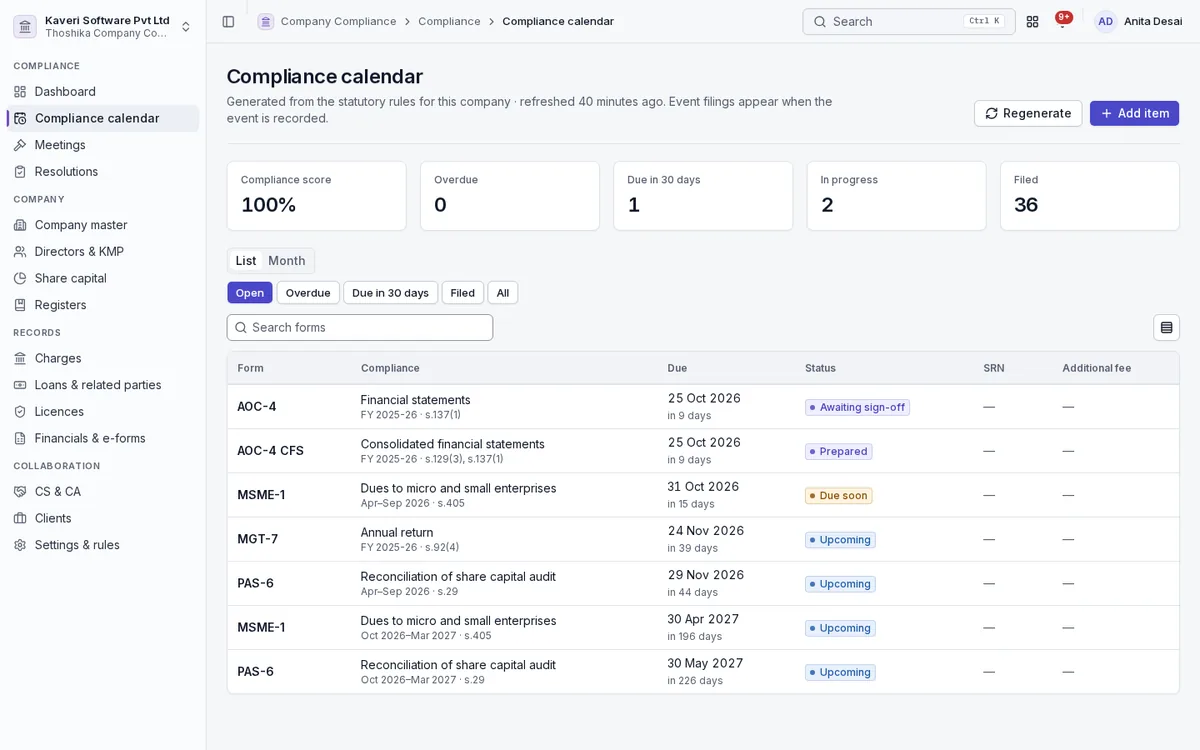1200x750 pixels.
Task: Click the Resolutions clipboard icon
Action: point(20,172)
